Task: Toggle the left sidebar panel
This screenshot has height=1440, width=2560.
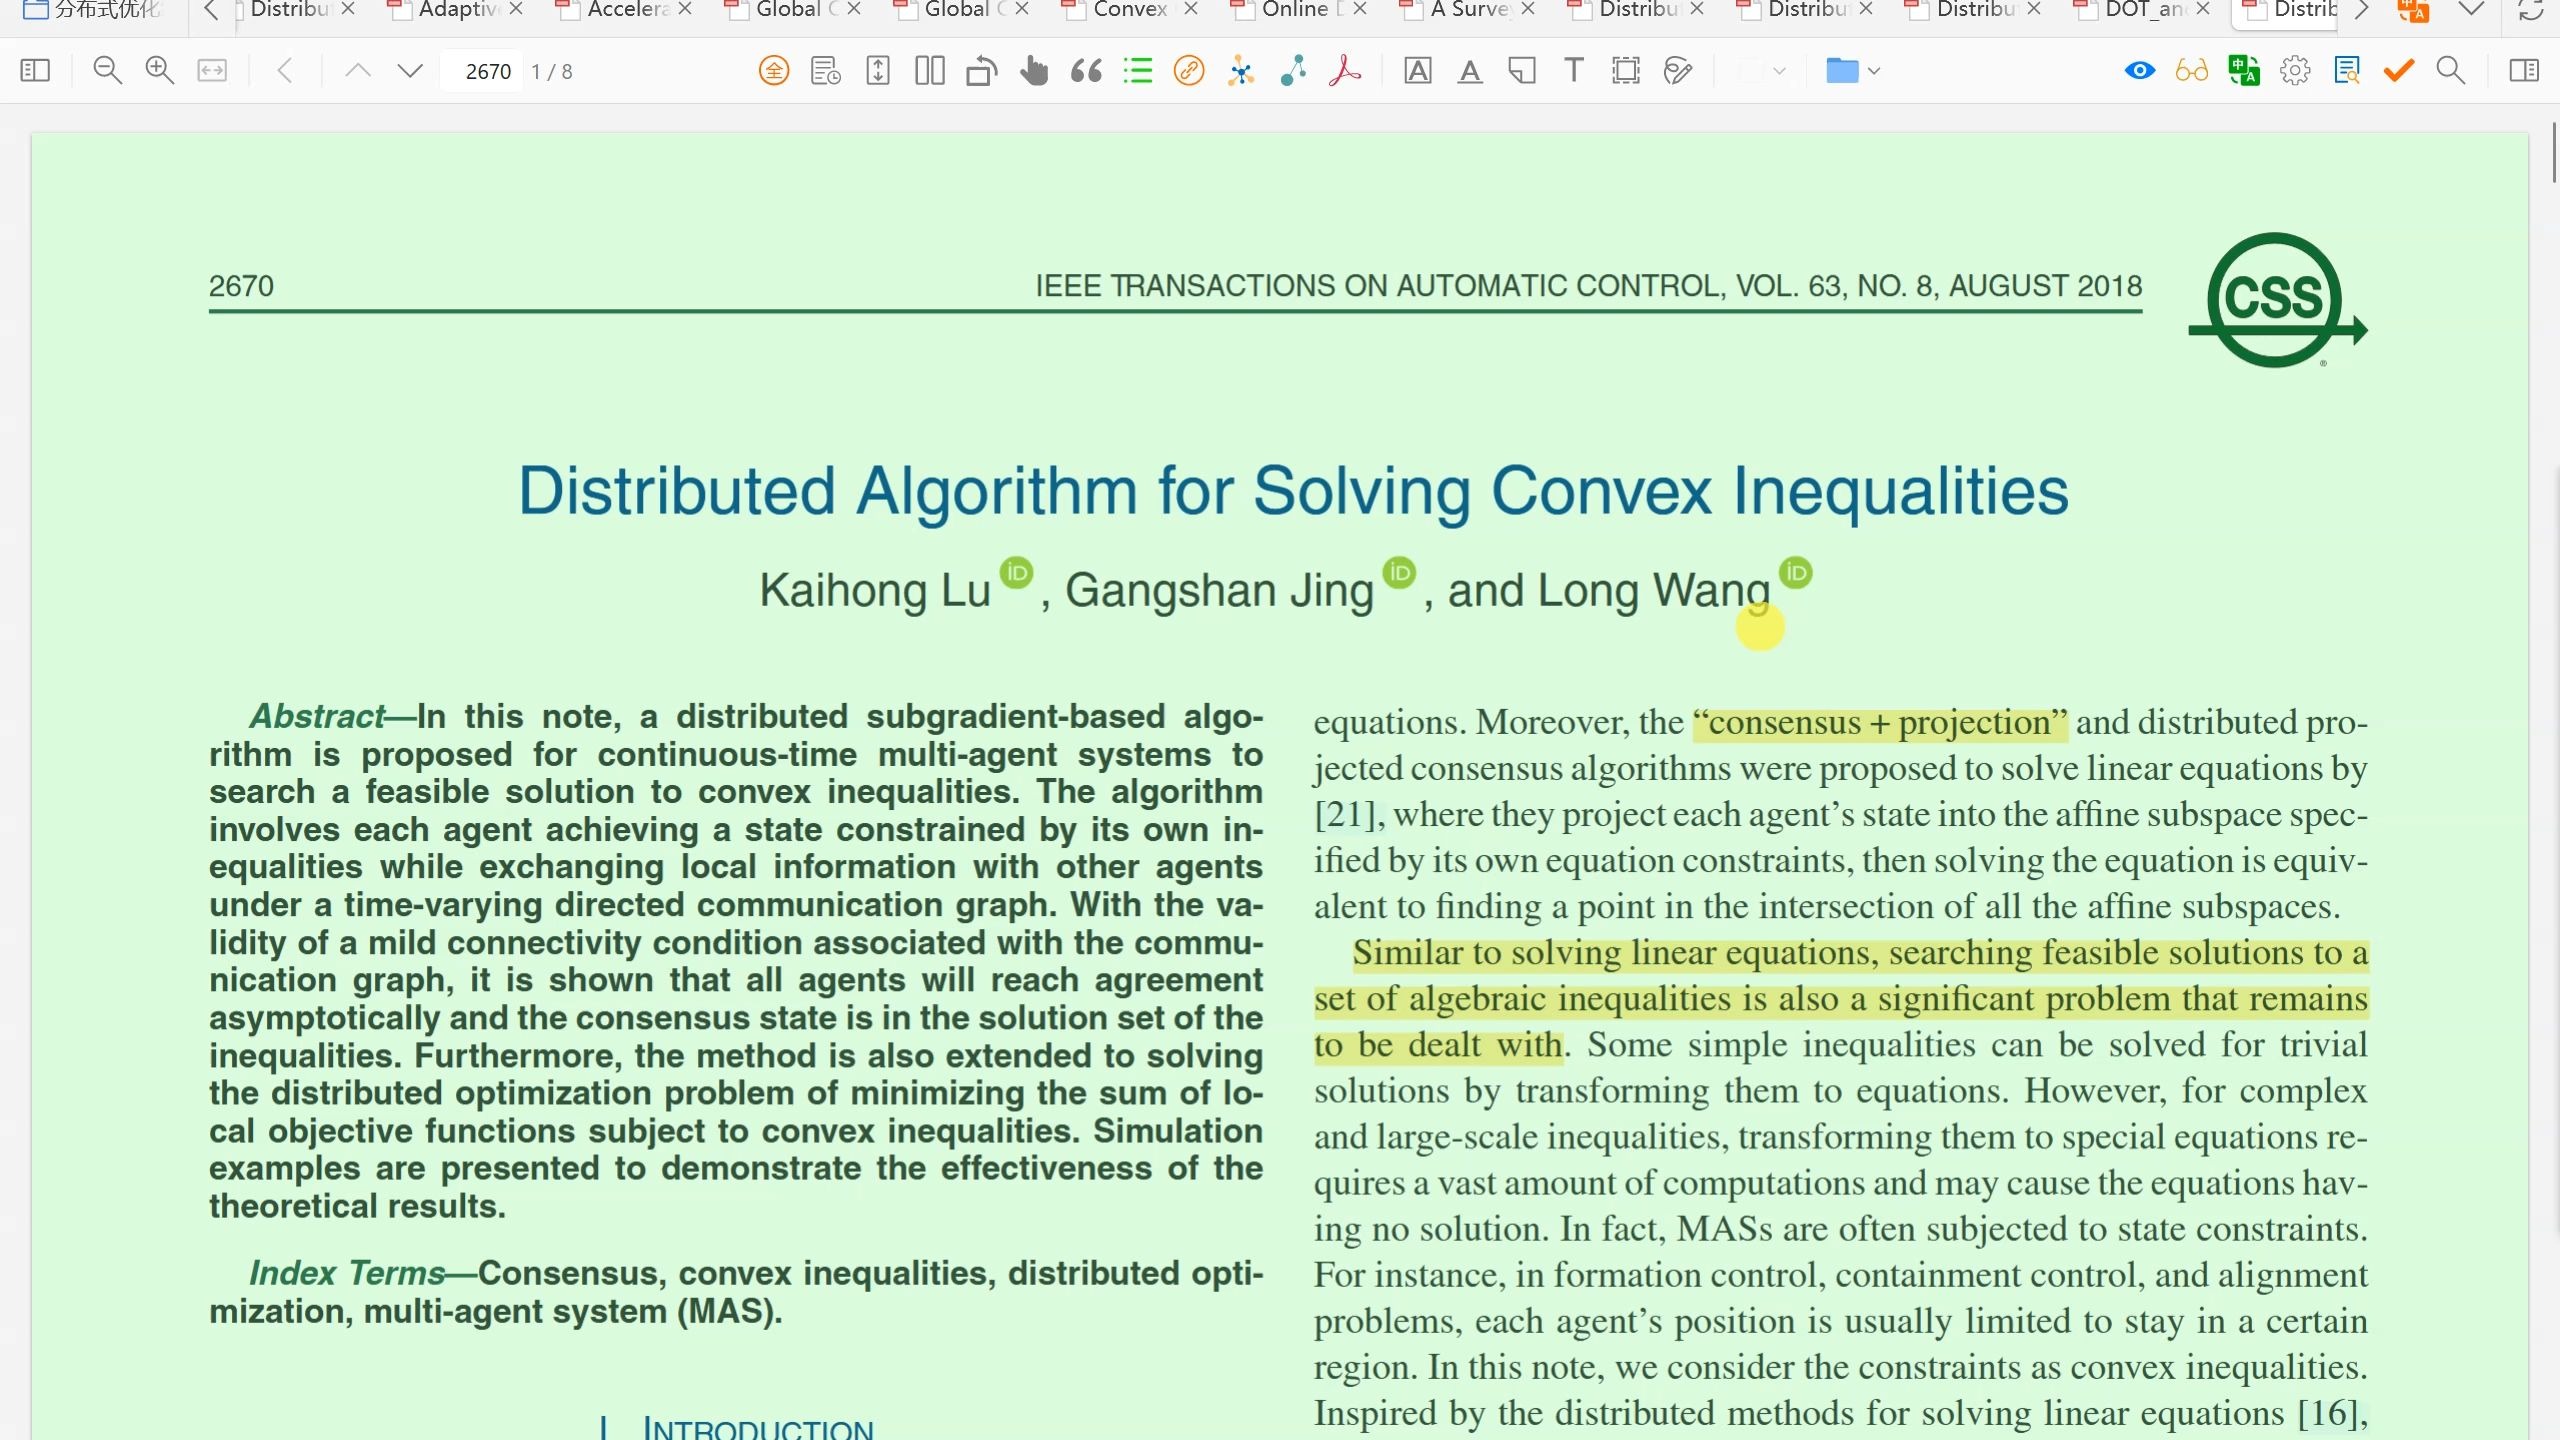Action: tap(35, 71)
